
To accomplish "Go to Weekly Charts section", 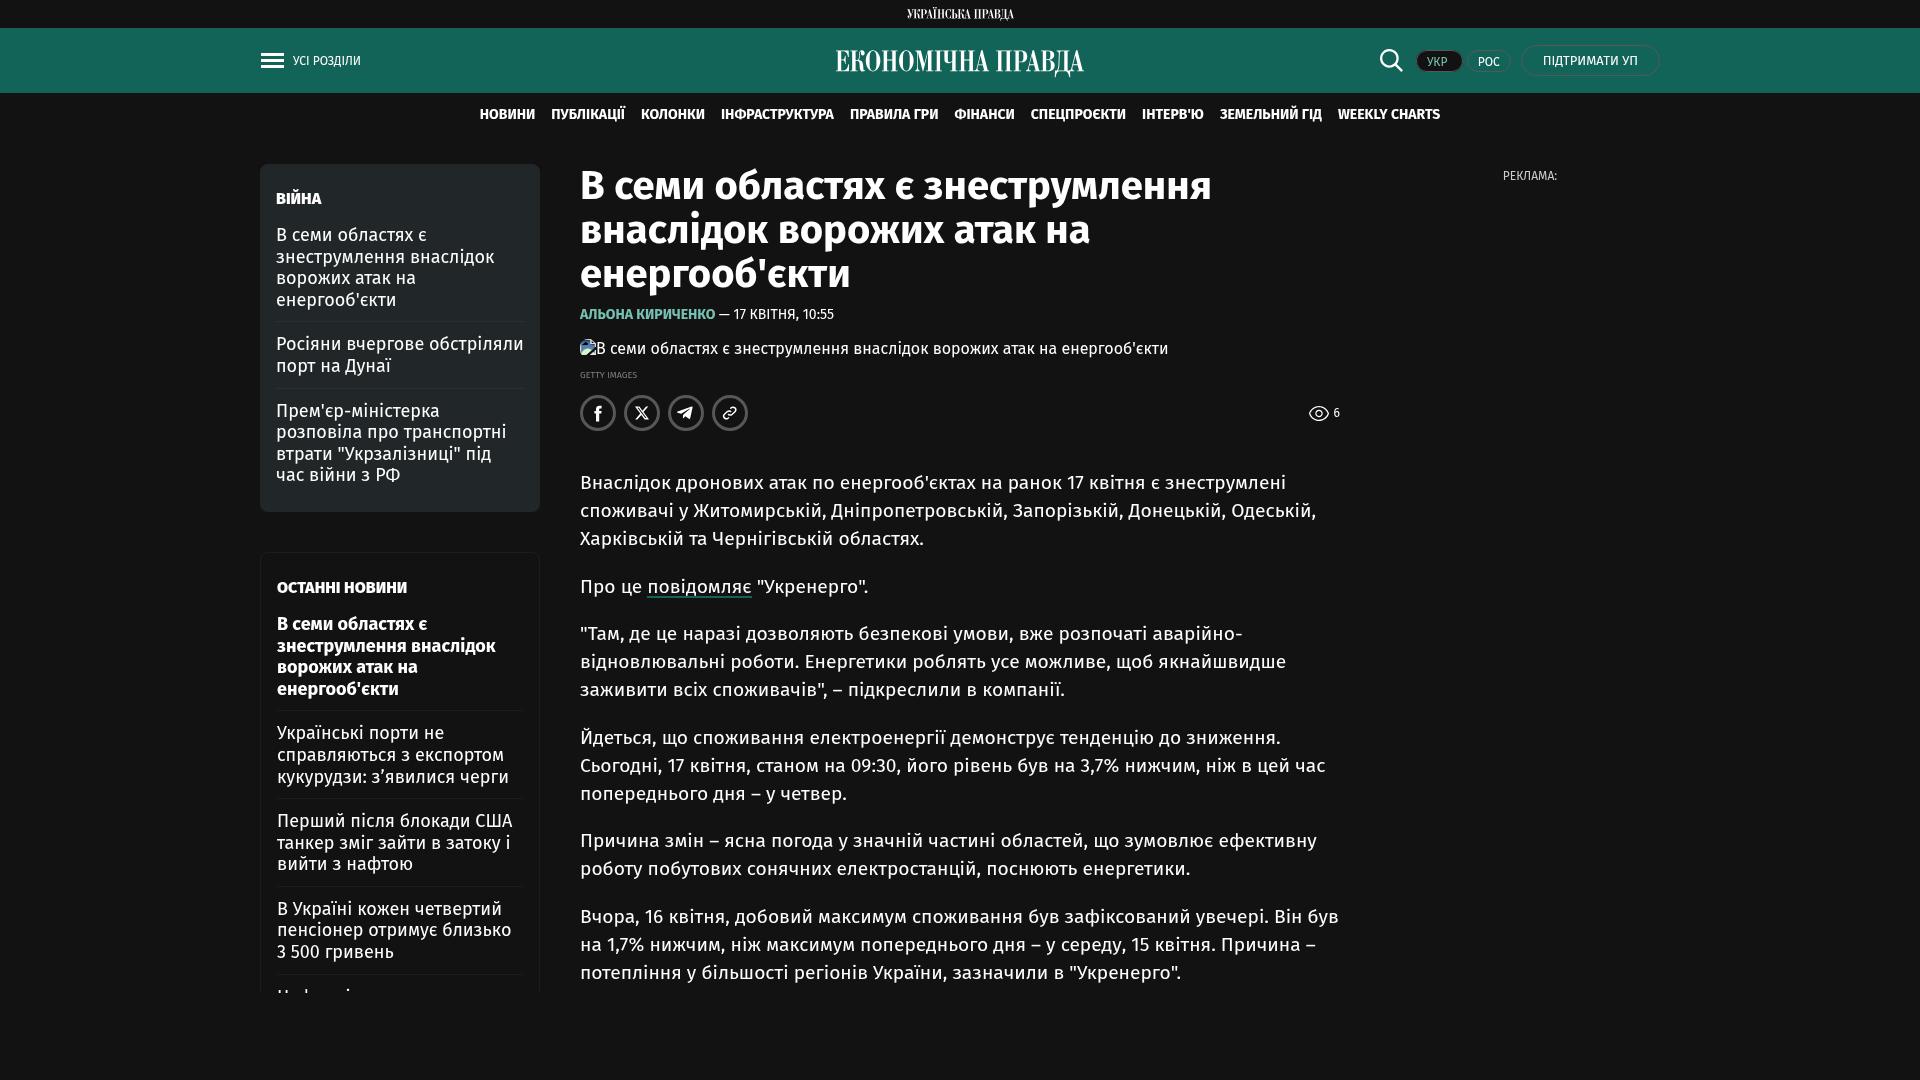I will coord(1388,115).
